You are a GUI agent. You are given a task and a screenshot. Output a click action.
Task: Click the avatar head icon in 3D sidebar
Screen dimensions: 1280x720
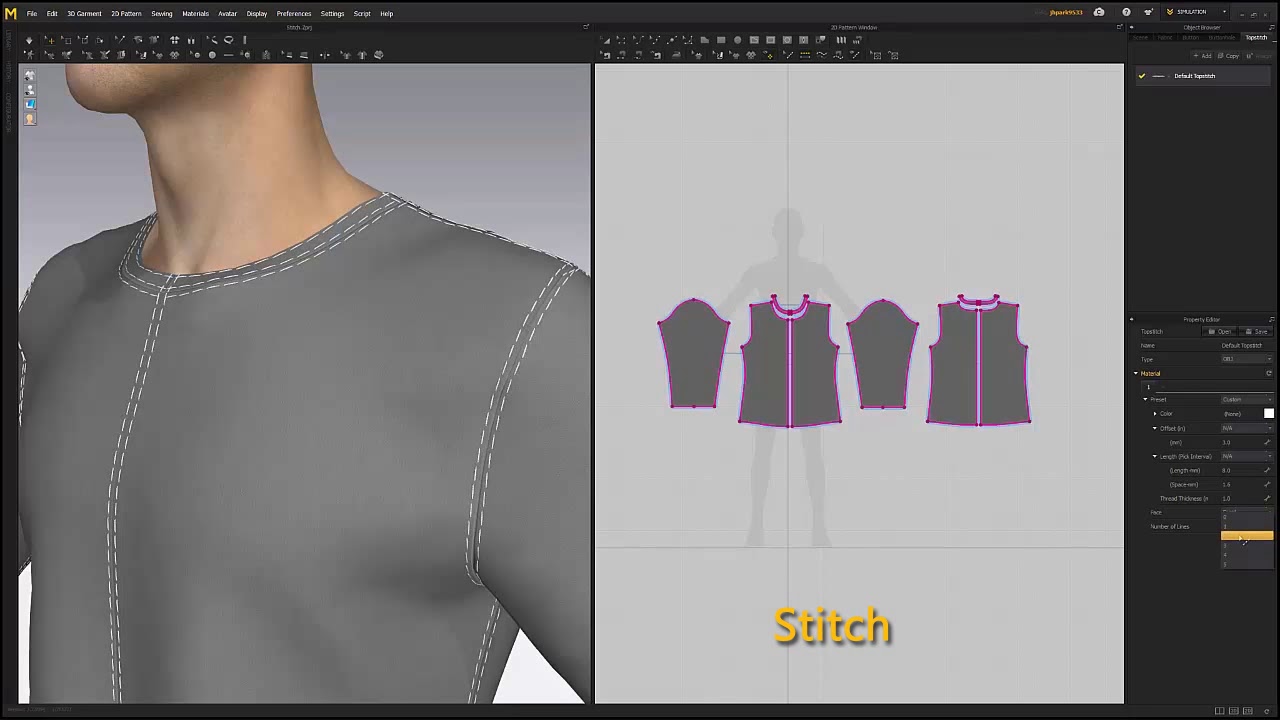[x=29, y=119]
